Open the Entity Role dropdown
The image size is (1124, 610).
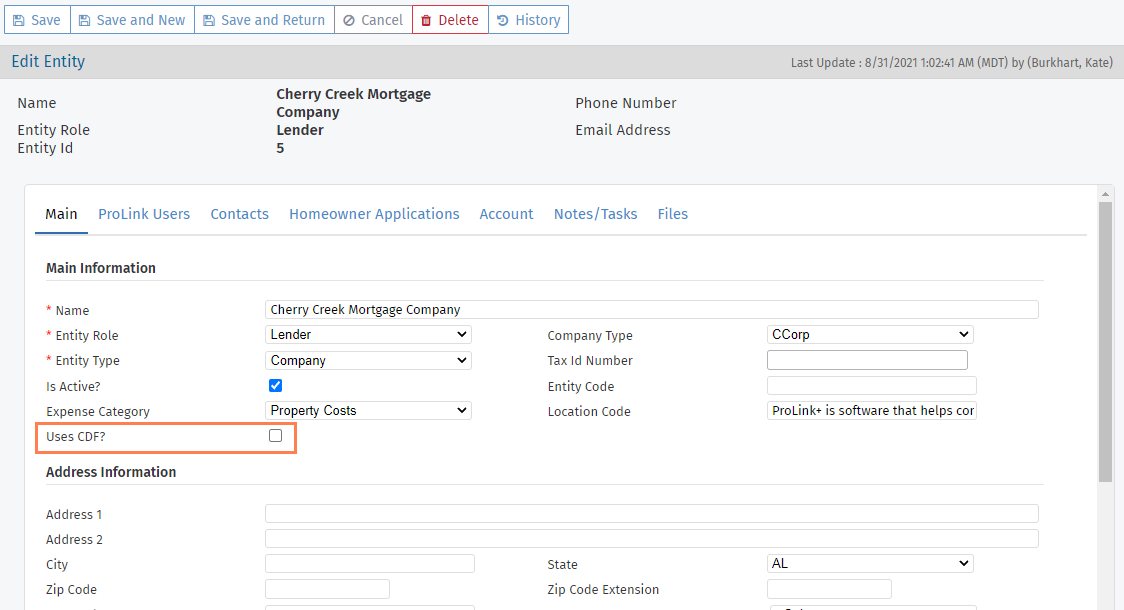[368, 335]
